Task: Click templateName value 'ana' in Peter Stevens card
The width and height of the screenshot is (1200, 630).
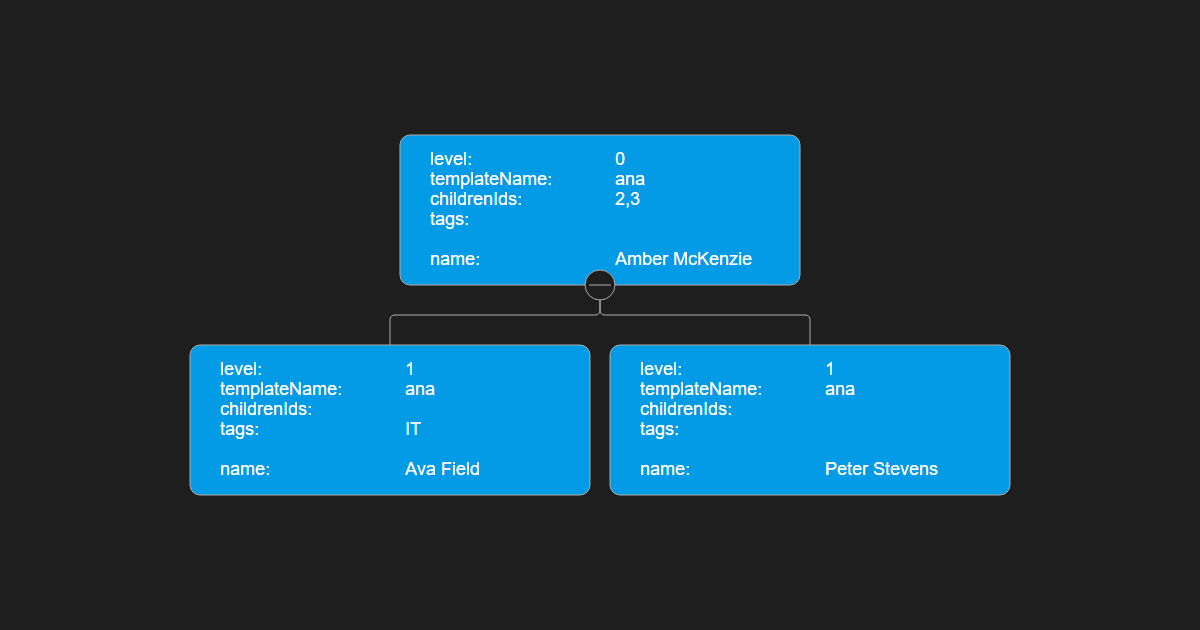Action: pos(840,389)
